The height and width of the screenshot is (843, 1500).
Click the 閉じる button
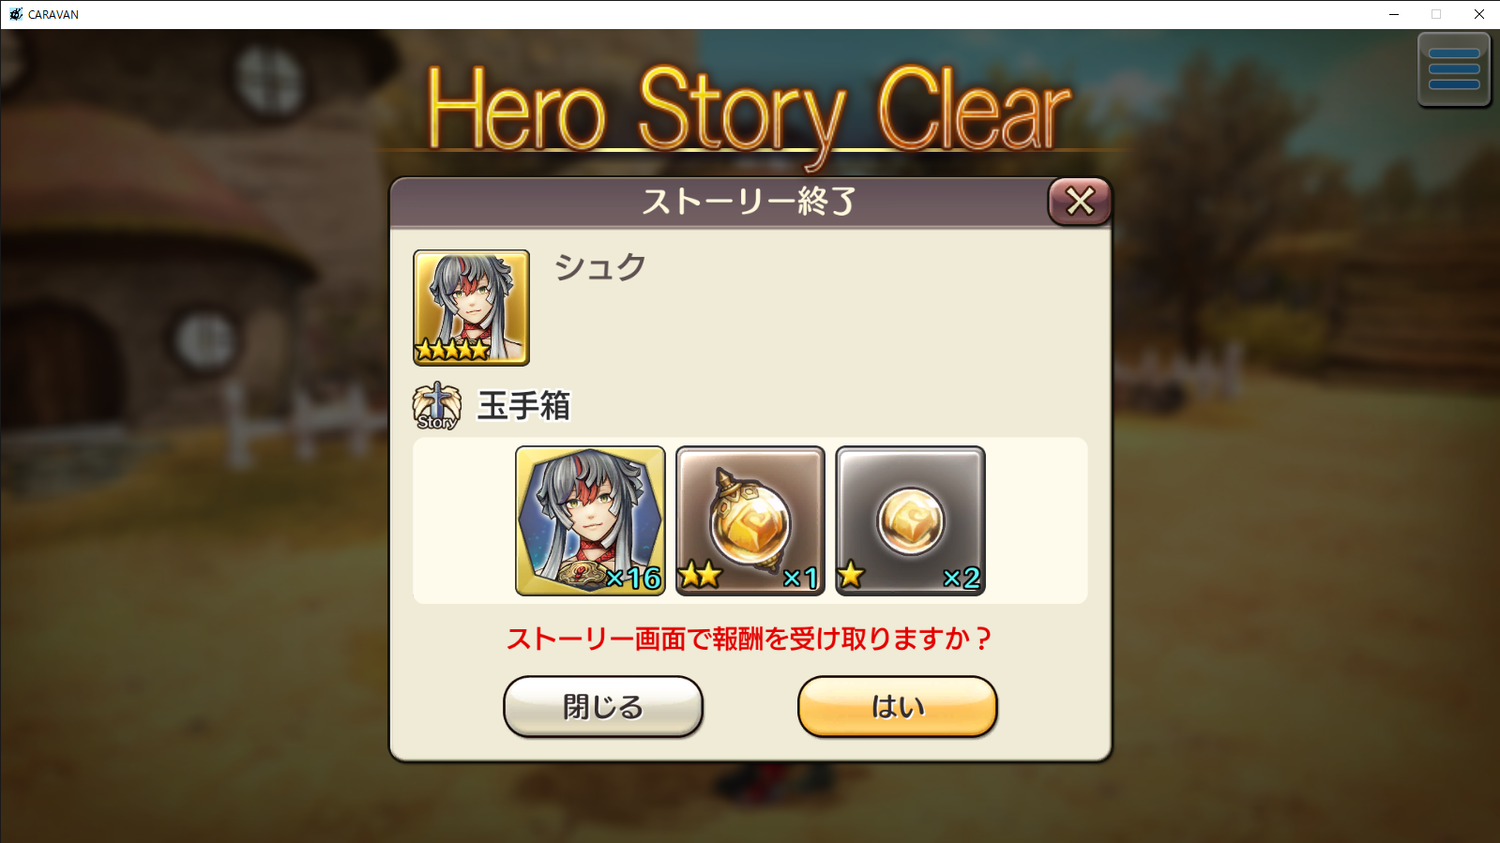603,706
